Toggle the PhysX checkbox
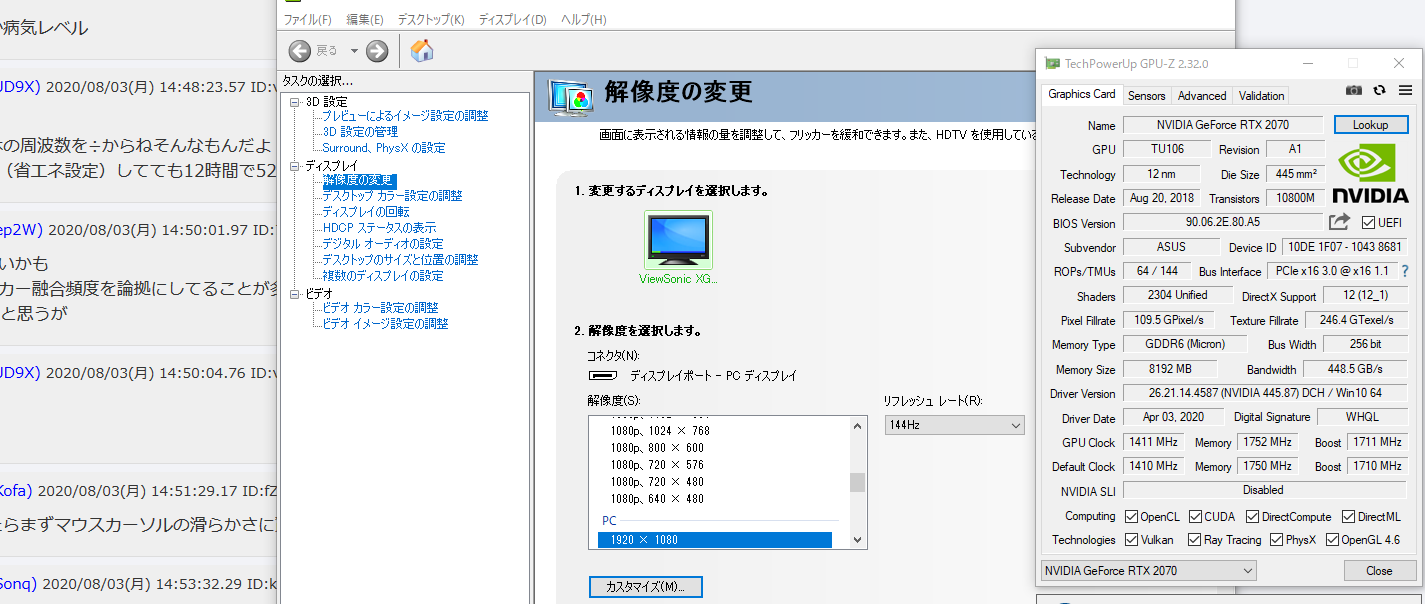Image resolution: width=1425 pixels, height=604 pixels. tap(1277, 540)
